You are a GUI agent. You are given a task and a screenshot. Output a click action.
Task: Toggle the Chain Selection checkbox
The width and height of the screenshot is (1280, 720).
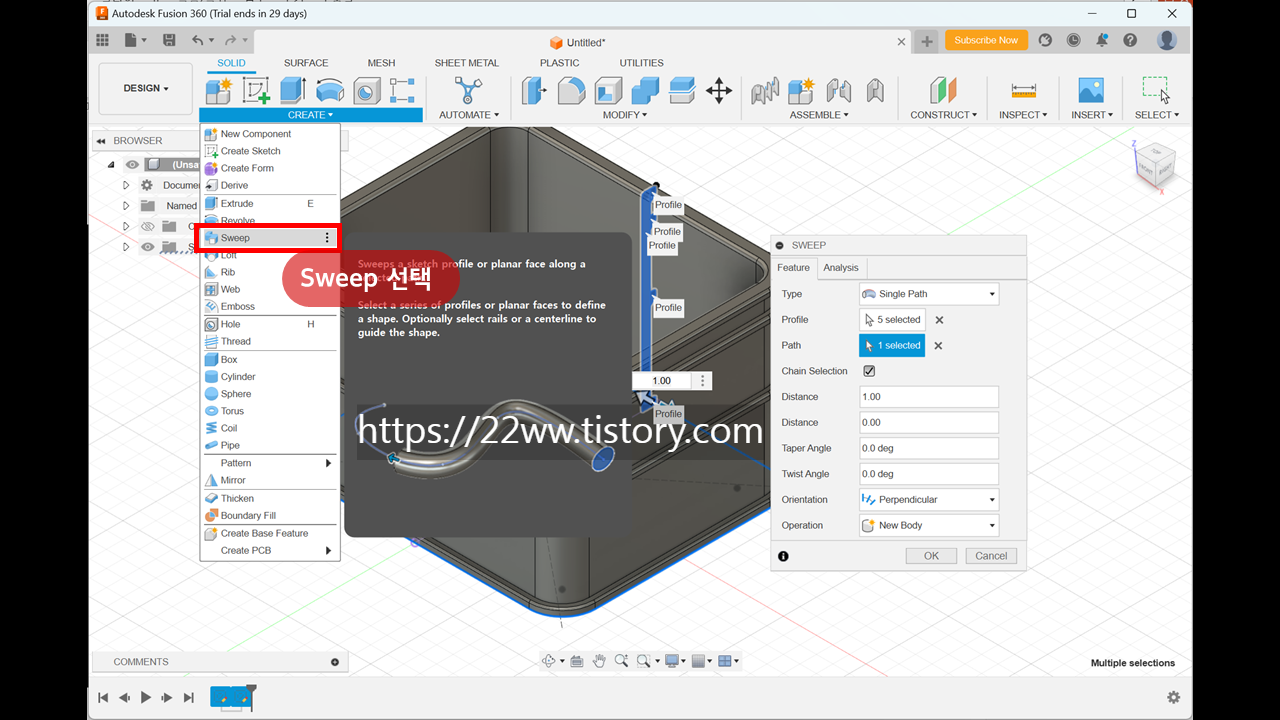coord(869,371)
